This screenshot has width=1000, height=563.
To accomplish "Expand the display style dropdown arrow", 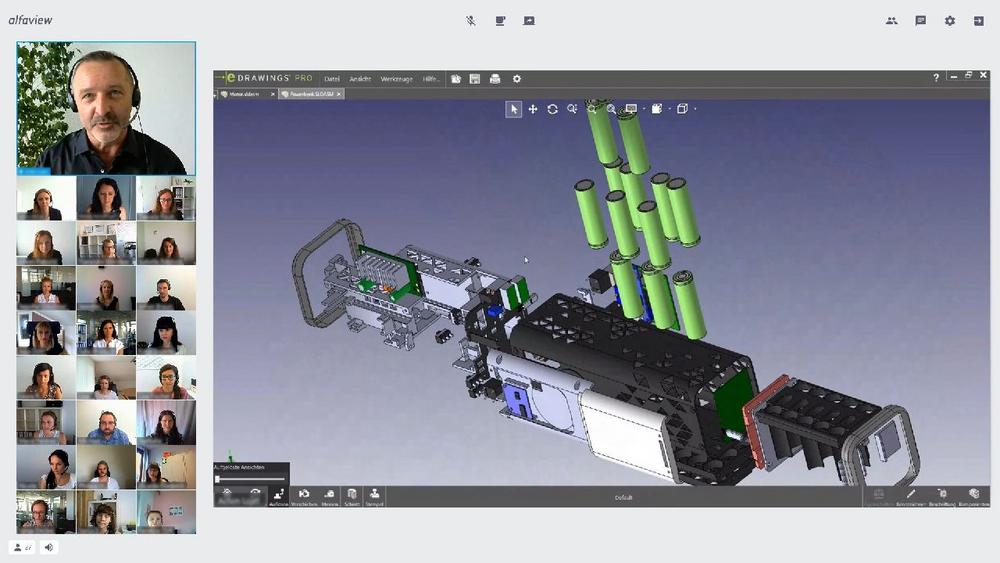I will point(644,109).
